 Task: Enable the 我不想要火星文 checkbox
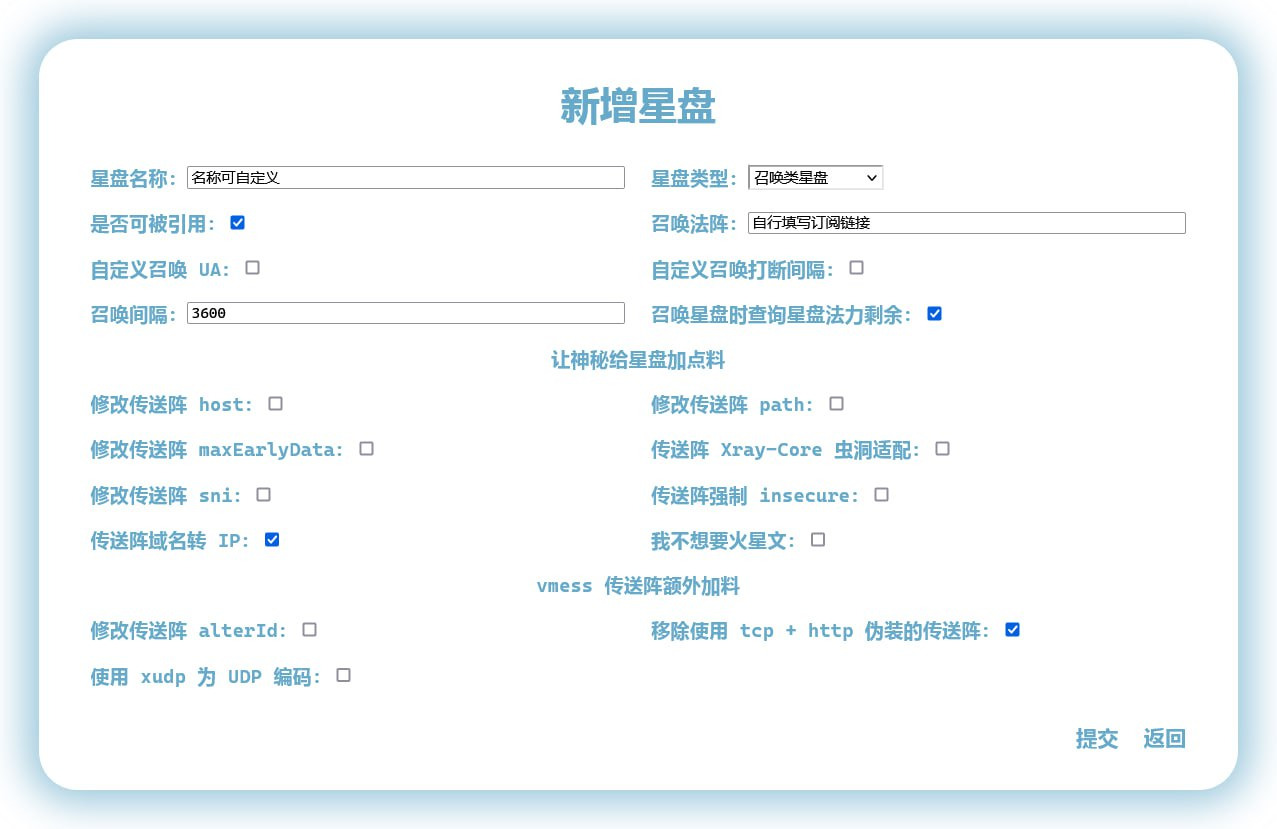point(818,540)
